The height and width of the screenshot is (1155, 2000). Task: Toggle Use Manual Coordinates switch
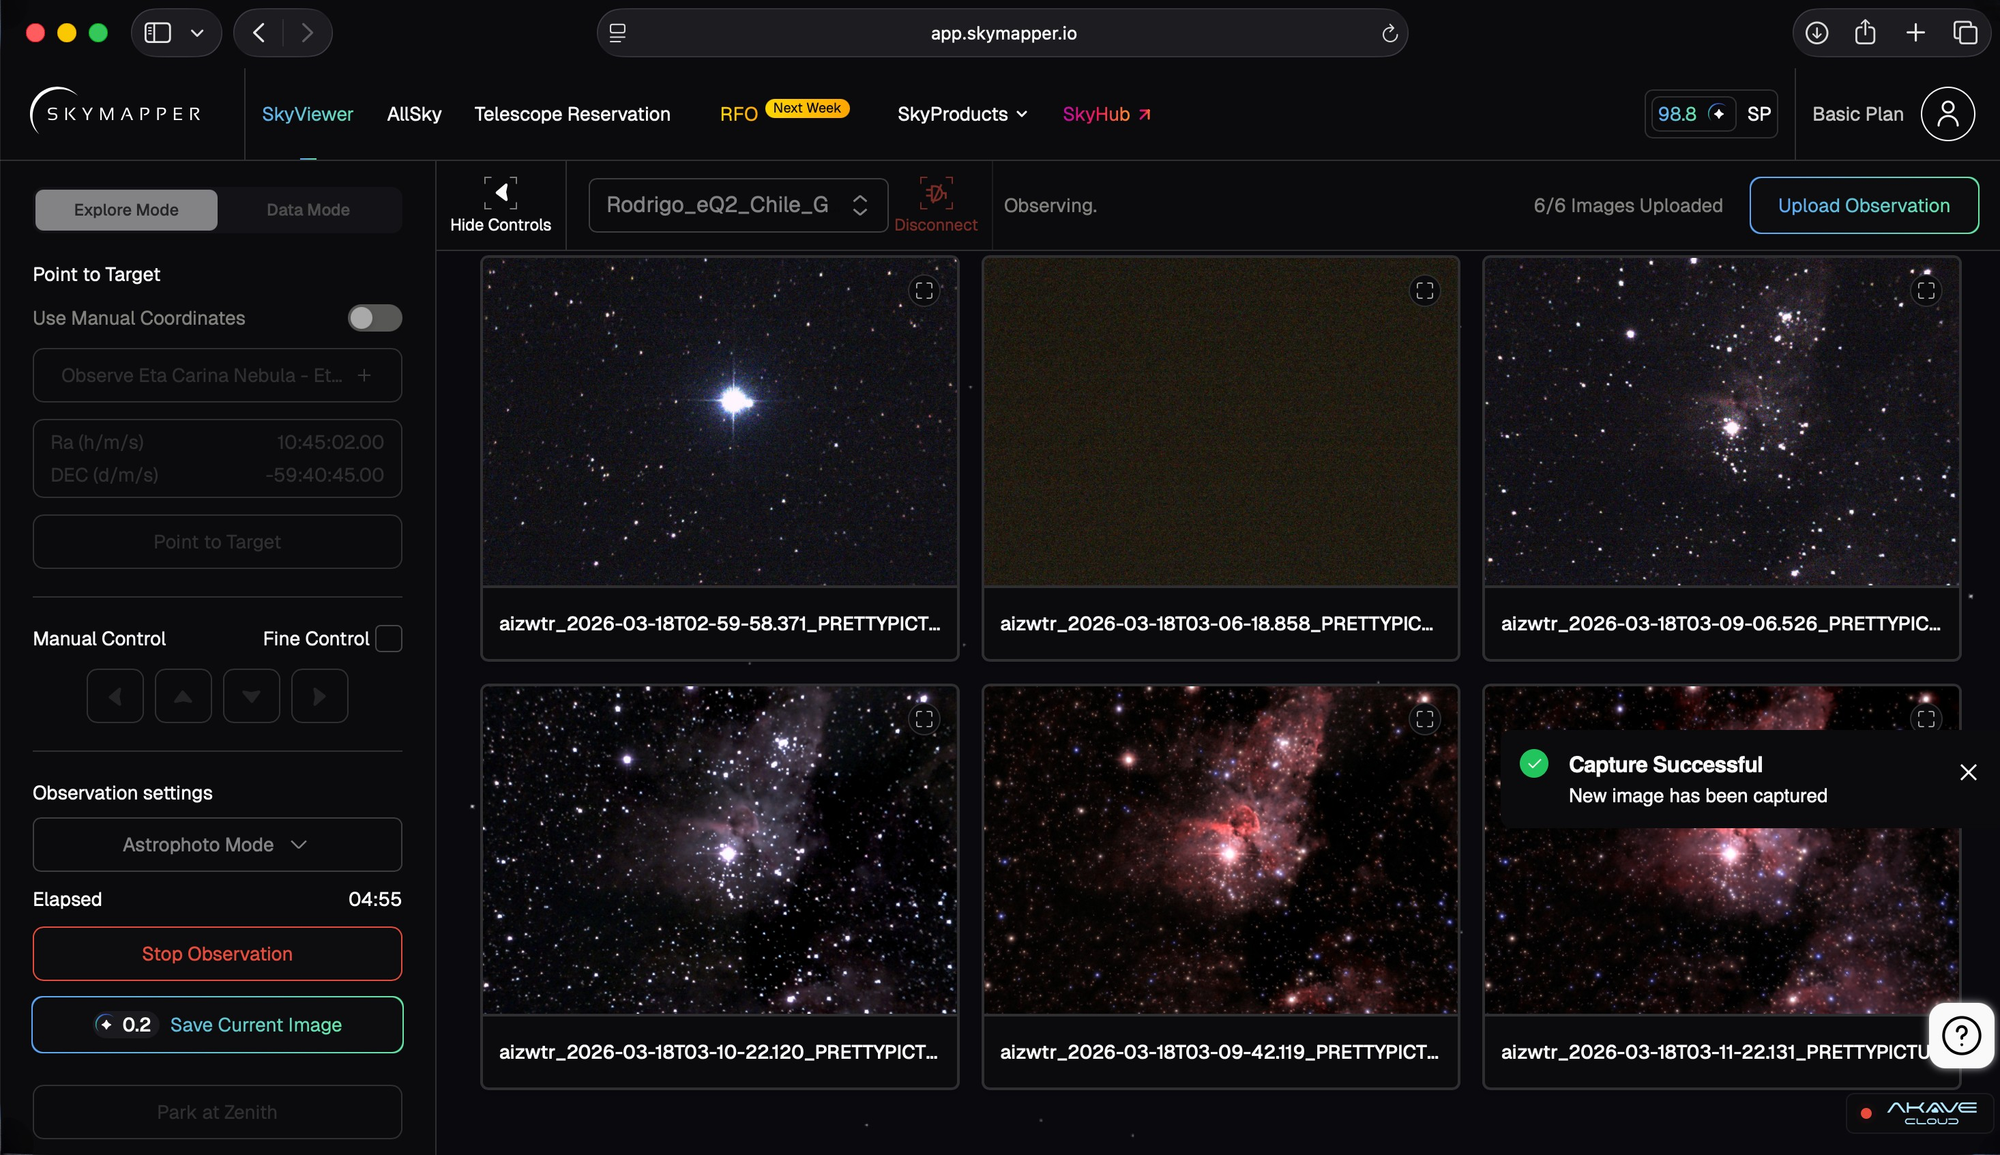[x=374, y=318]
